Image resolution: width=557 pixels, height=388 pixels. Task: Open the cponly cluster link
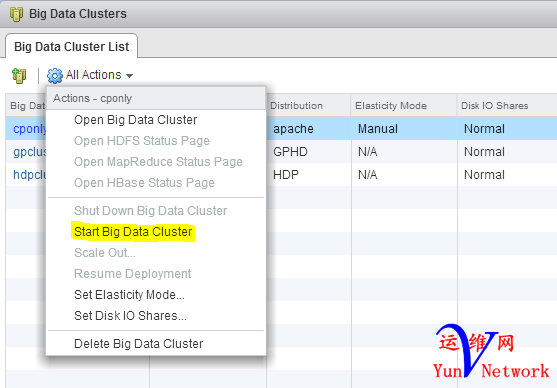[x=29, y=129]
